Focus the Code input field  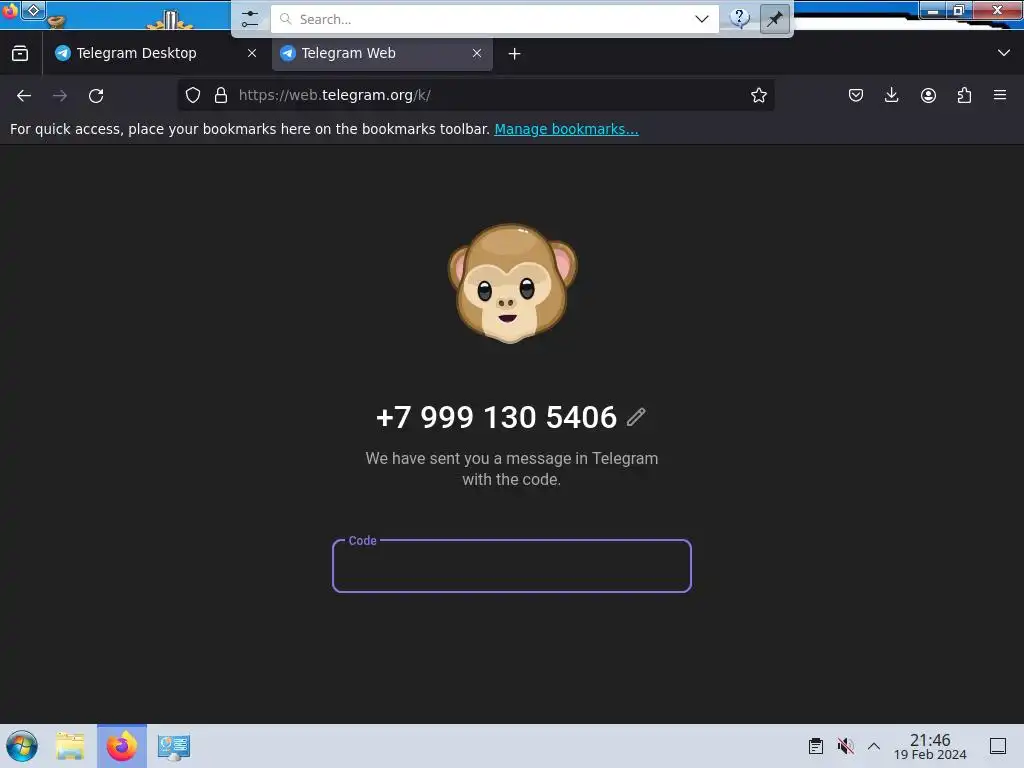[512, 566]
